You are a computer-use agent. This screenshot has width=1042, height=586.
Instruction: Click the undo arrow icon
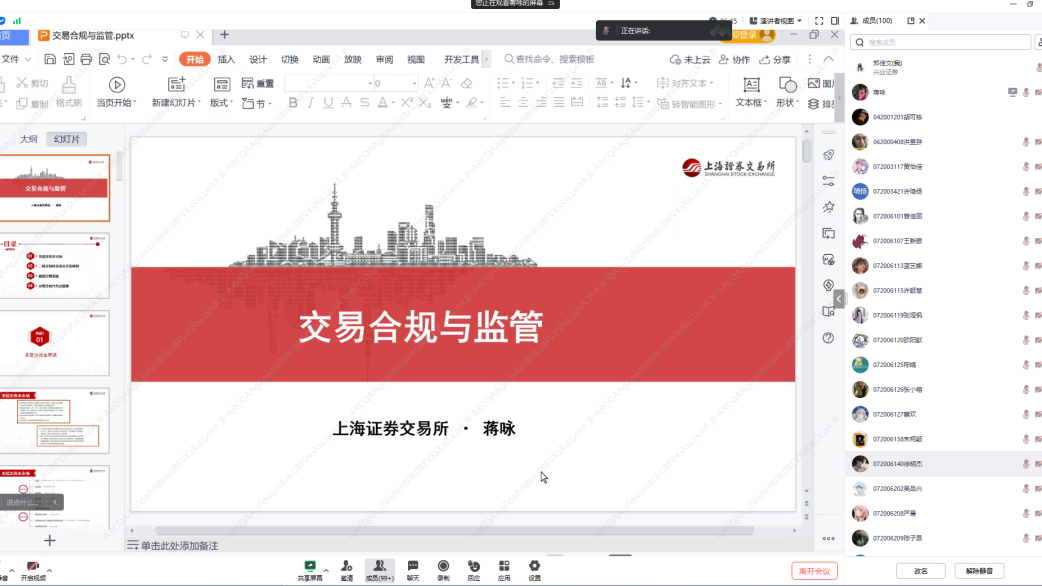[x=122, y=59]
